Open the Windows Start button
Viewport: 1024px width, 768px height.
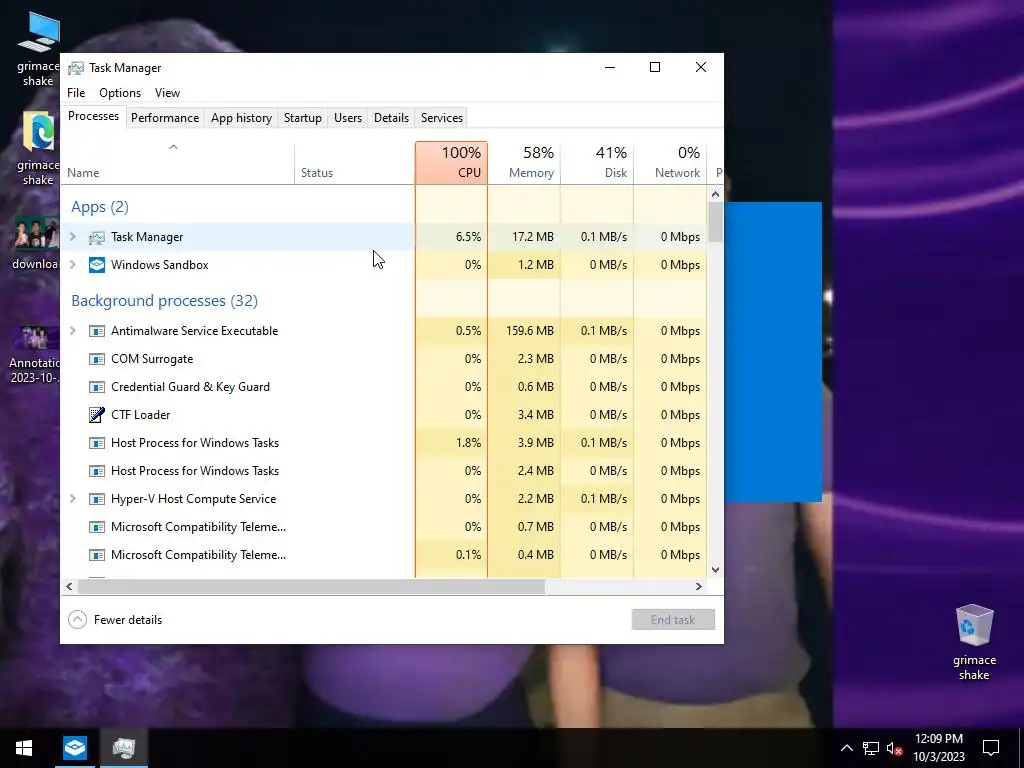click(24, 748)
